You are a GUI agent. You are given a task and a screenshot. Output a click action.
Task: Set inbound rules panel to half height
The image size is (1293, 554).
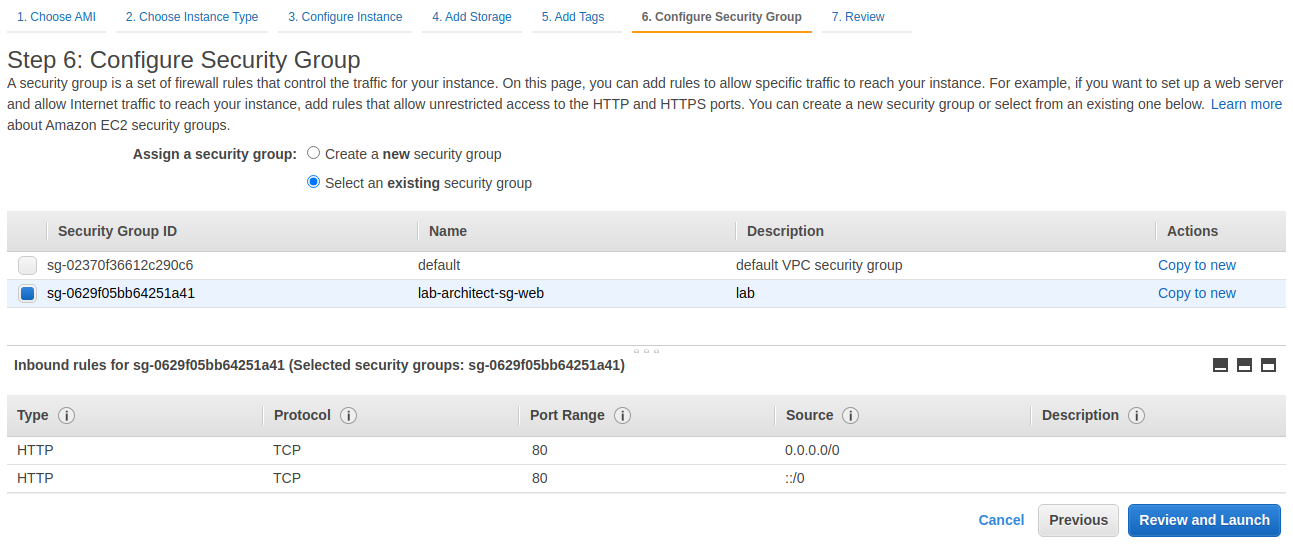[1244, 366]
